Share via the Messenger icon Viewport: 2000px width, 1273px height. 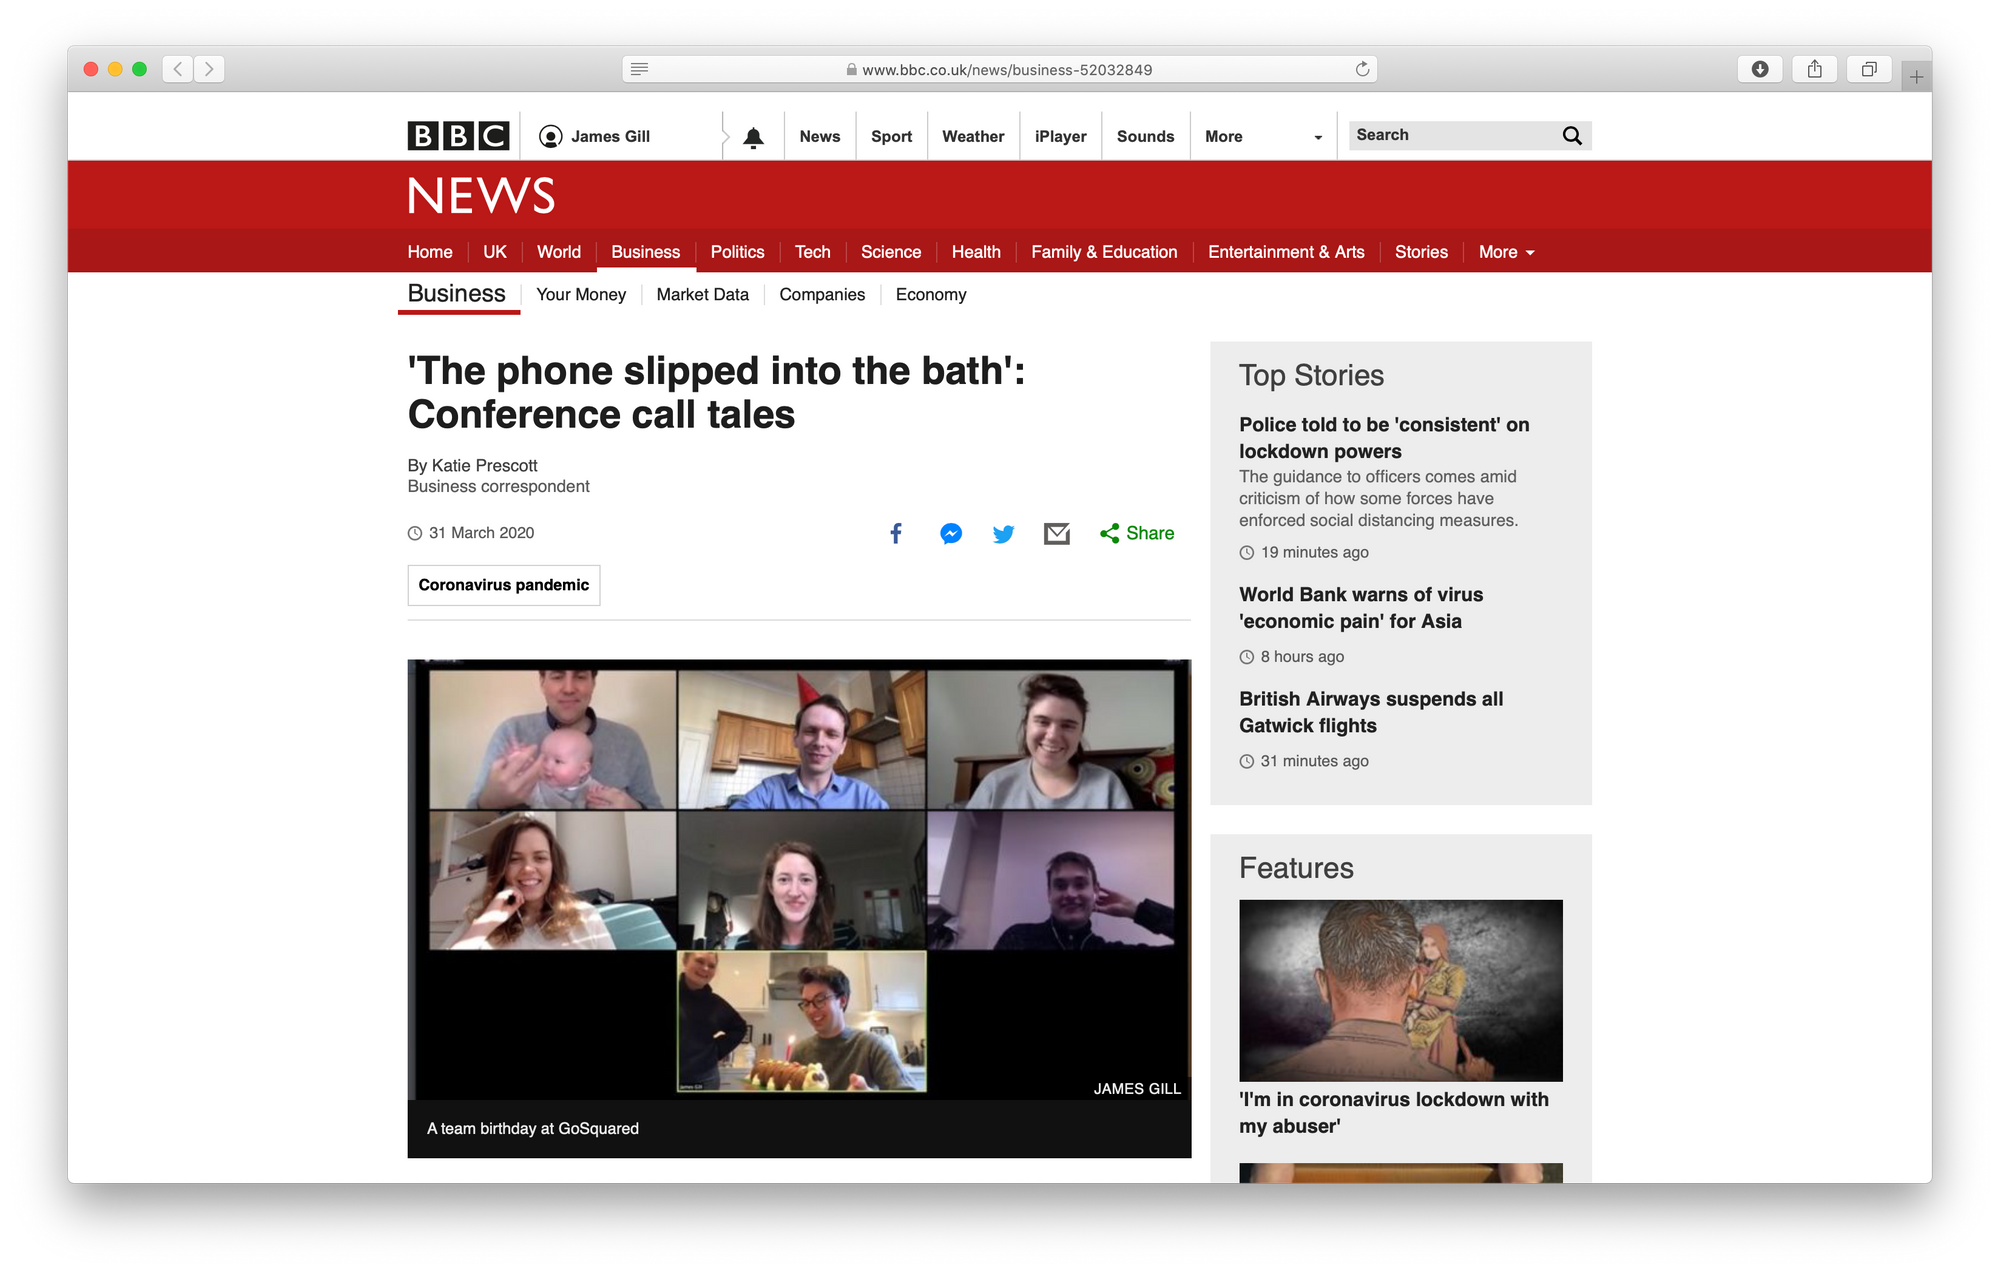tap(951, 533)
